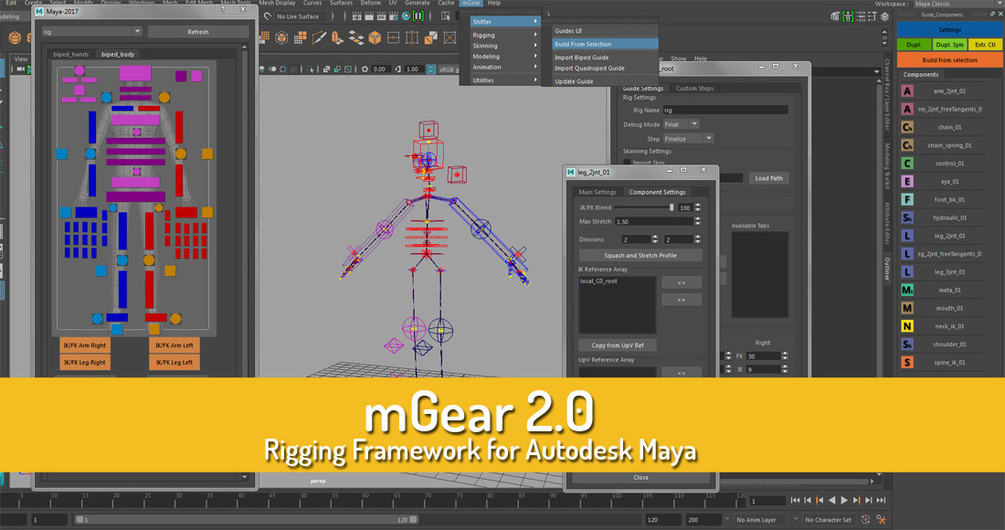
Task: Click the Load Path button
Action: coord(768,178)
